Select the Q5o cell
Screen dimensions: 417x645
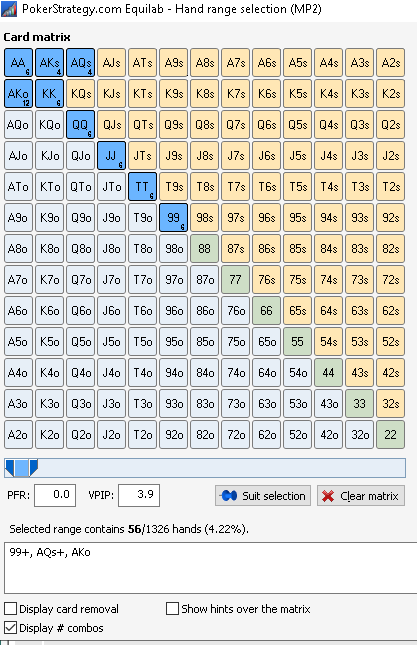tap(81, 341)
